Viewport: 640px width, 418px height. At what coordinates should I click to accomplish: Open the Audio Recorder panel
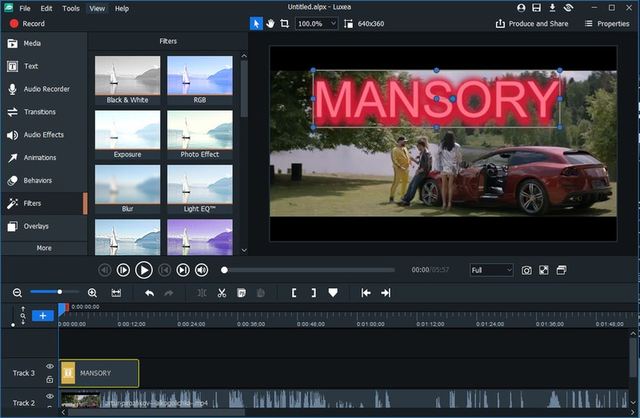(x=45, y=89)
